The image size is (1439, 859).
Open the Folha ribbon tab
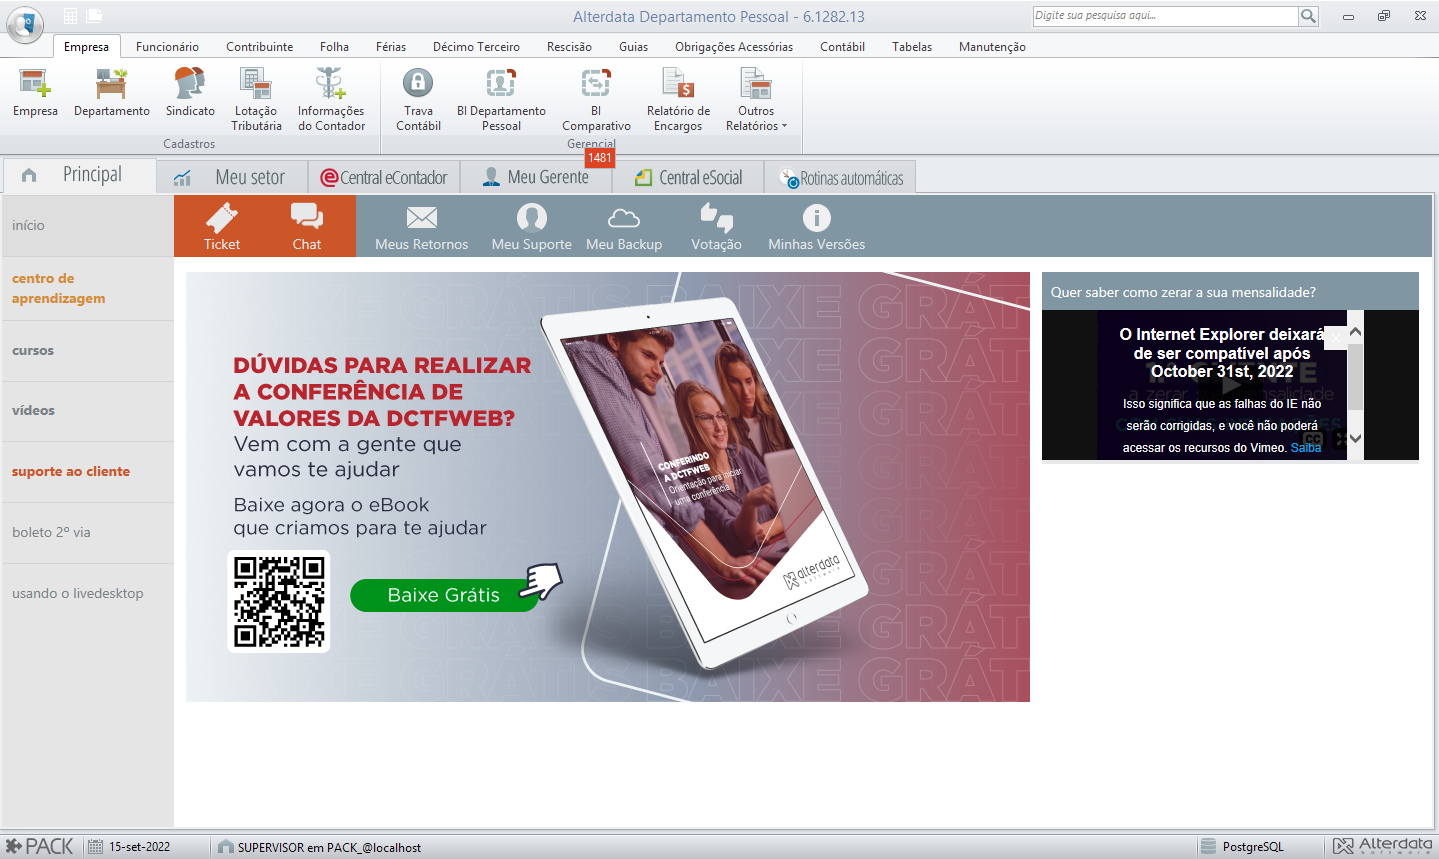tap(335, 47)
